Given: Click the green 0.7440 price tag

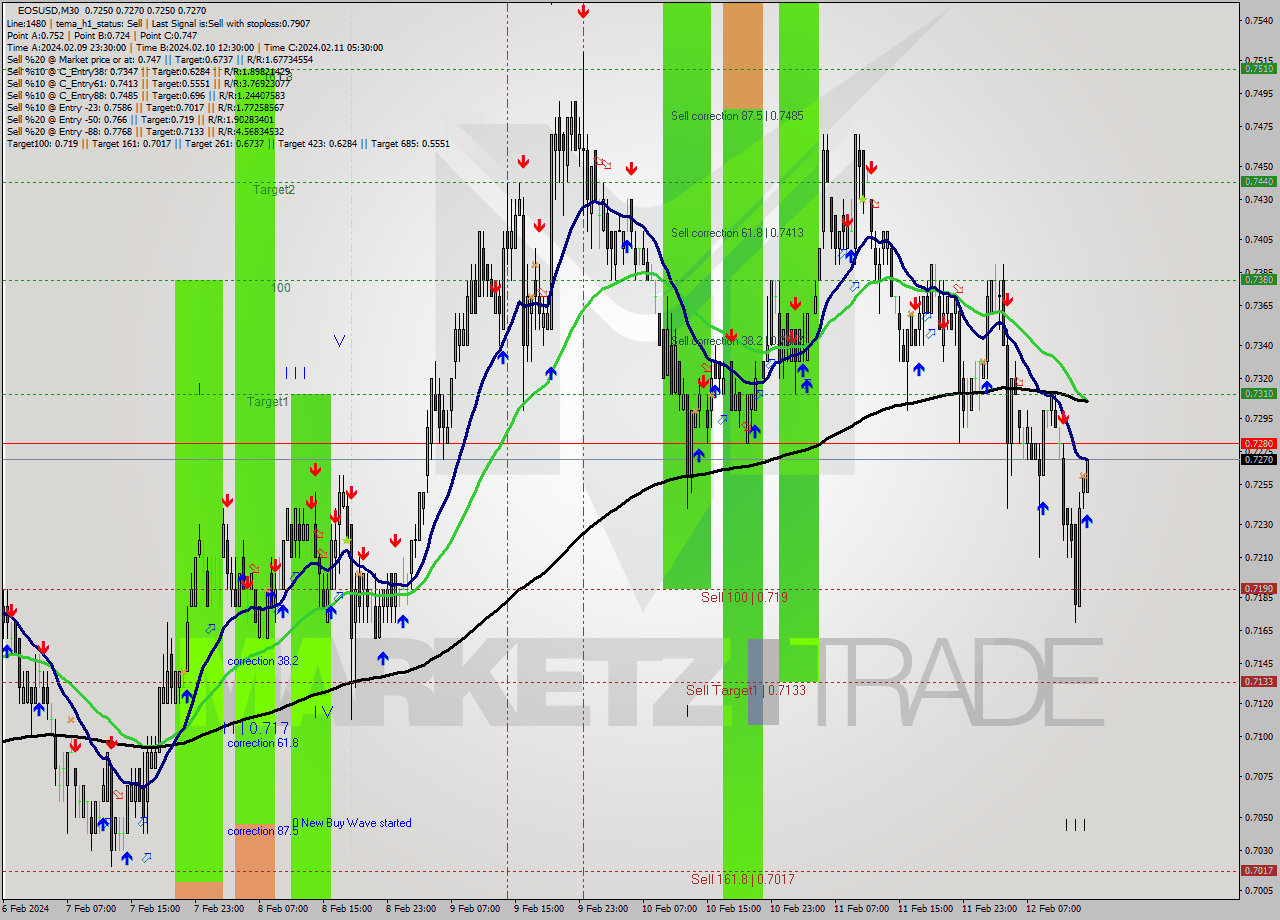Looking at the screenshot, I should (1258, 181).
